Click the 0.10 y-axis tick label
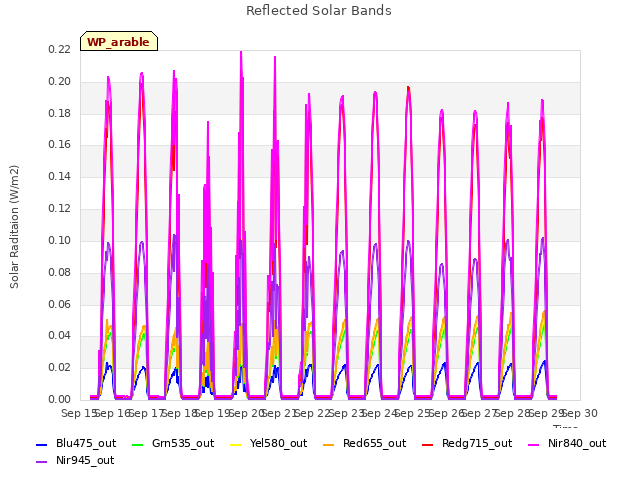The width and height of the screenshot is (640, 480). [x=60, y=240]
